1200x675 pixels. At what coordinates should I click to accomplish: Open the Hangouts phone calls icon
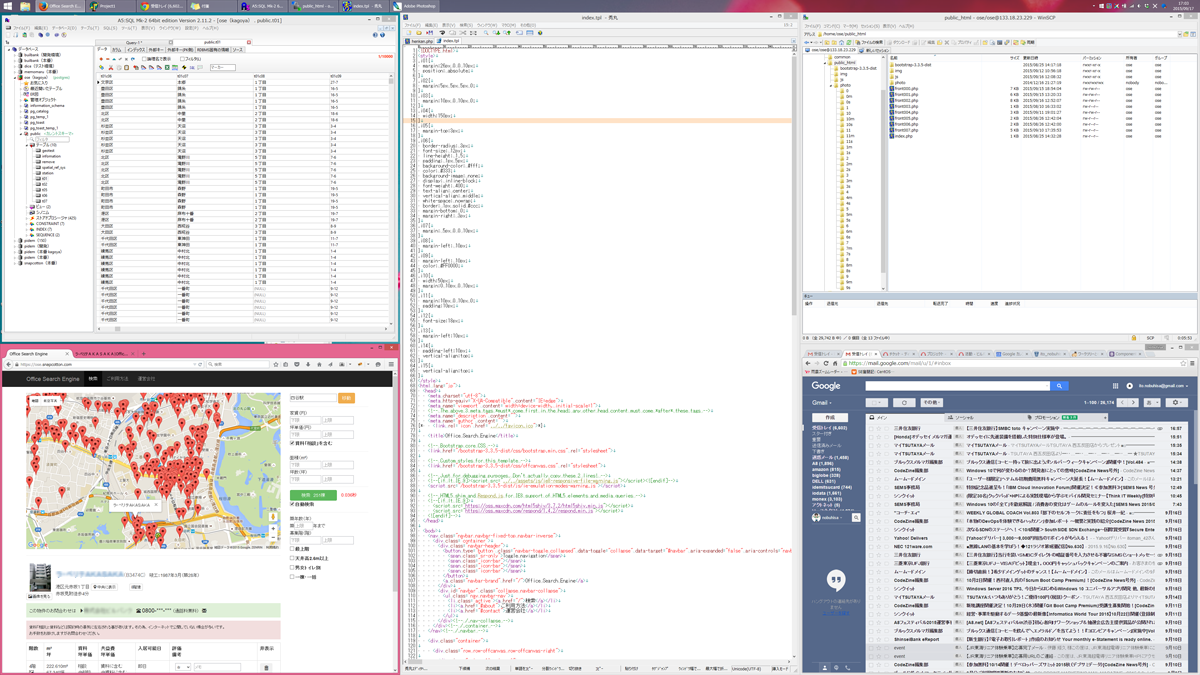tap(848, 667)
